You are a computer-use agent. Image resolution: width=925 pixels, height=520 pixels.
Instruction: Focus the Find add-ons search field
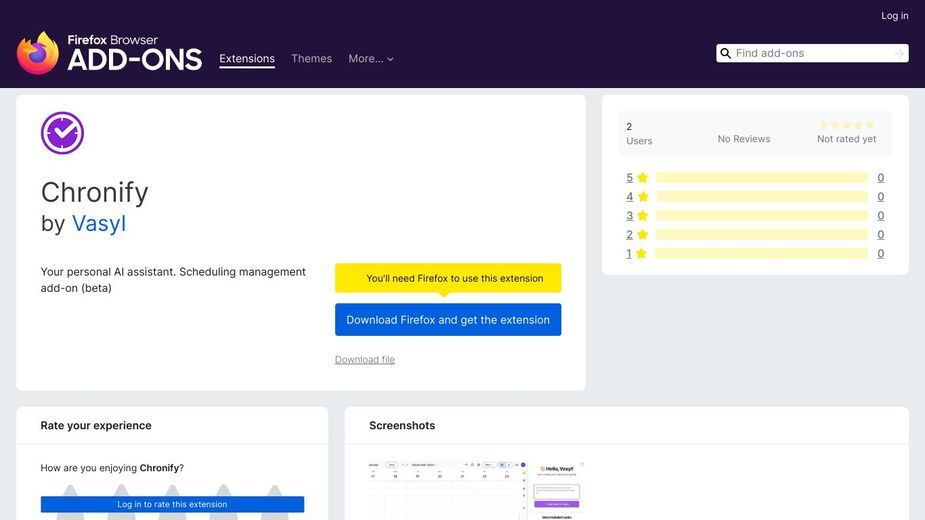pyautogui.click(x=812, y=53)
